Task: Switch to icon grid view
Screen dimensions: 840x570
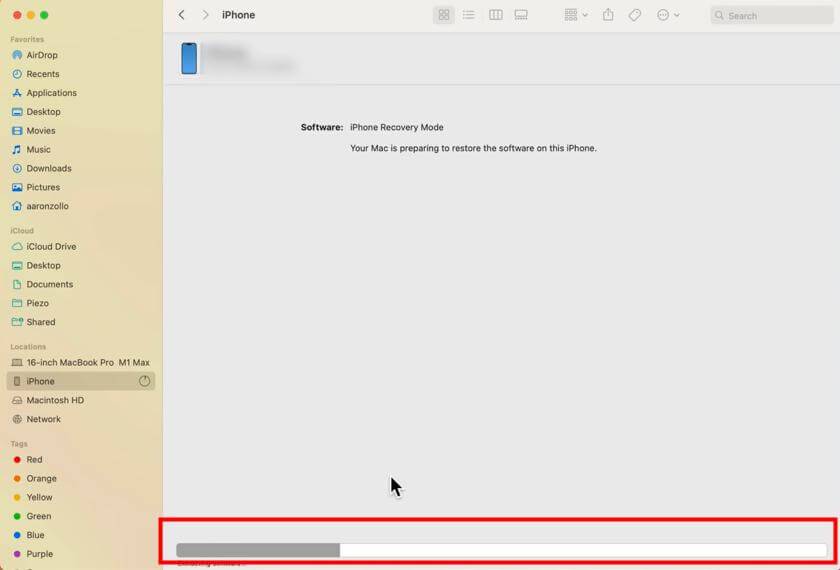Action: (x=444, y=15)
